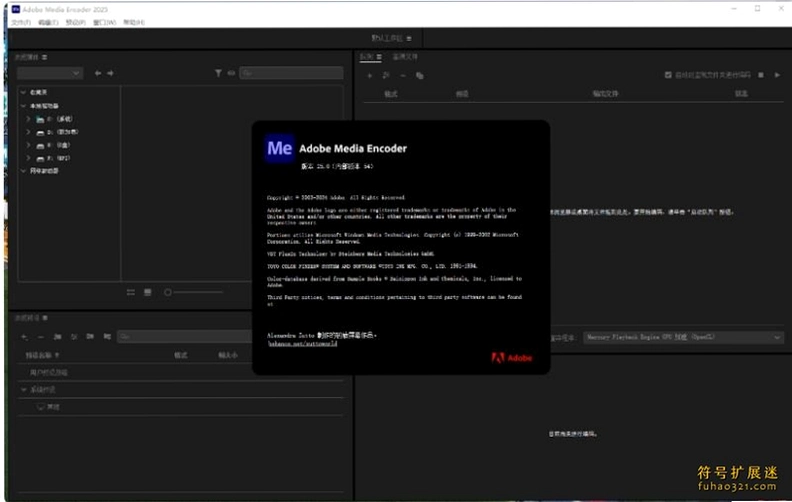792x502 pixels.
Task: Click the new preset group icon
Action: 58,337
